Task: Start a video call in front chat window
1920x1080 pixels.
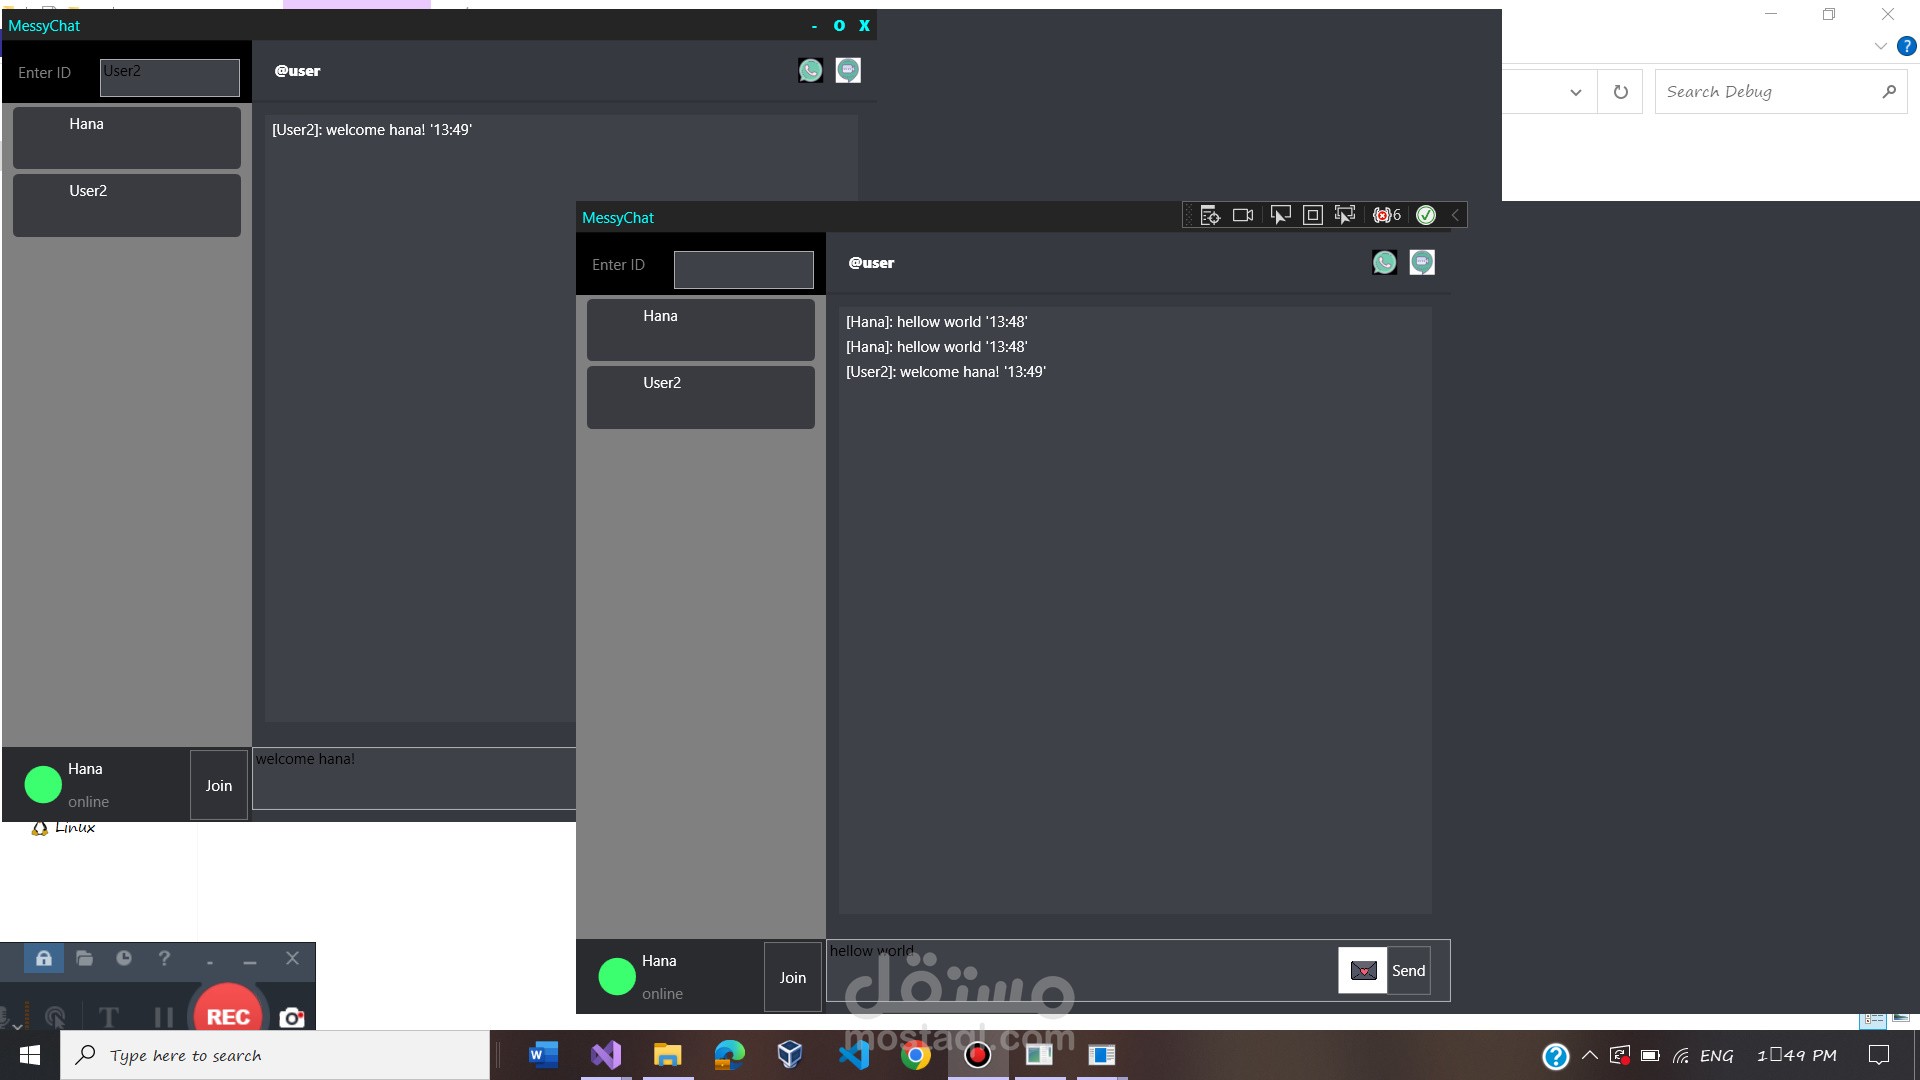Action: tap(1422, 262)
